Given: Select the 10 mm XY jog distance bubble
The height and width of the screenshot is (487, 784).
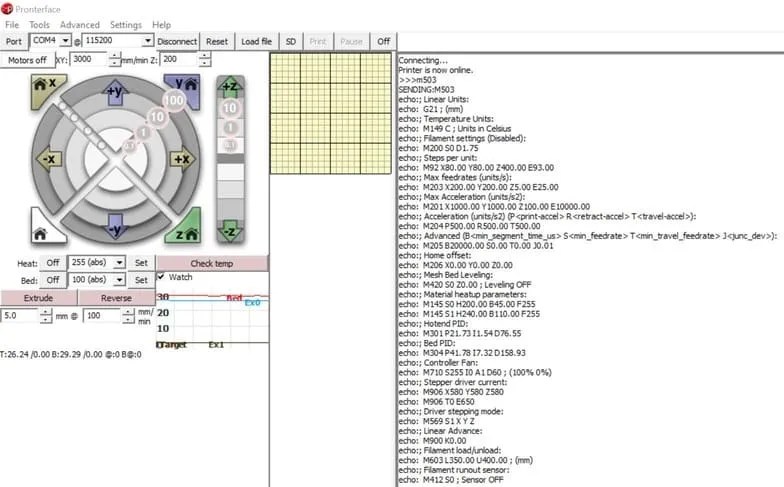Looking at the screenshot, I should click(158, 117).
